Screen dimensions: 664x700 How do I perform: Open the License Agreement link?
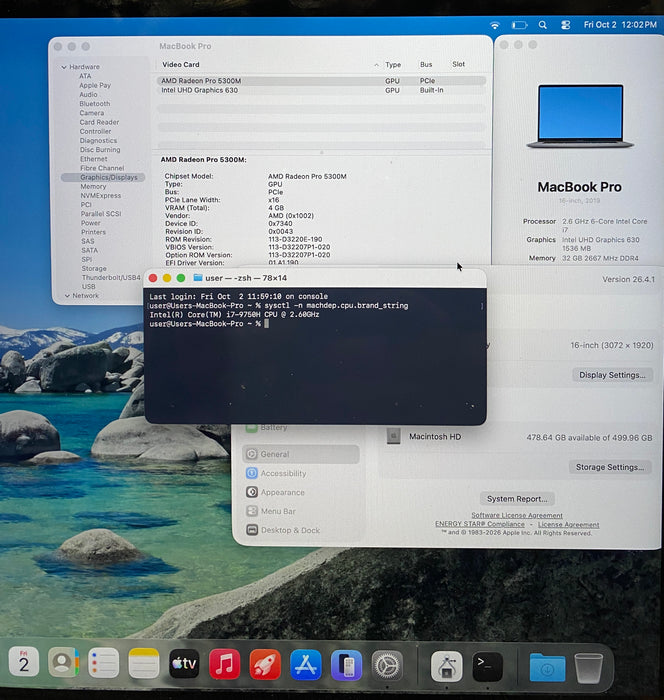(x=568, y=525)
